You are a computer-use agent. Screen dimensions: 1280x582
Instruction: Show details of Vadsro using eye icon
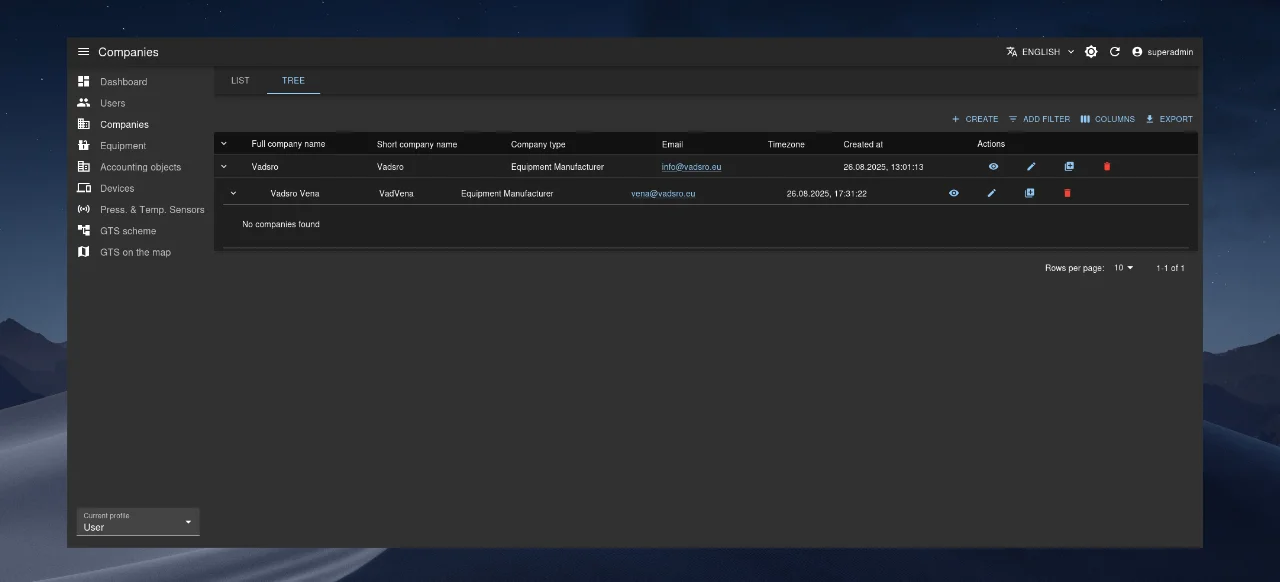click(993, 167)
